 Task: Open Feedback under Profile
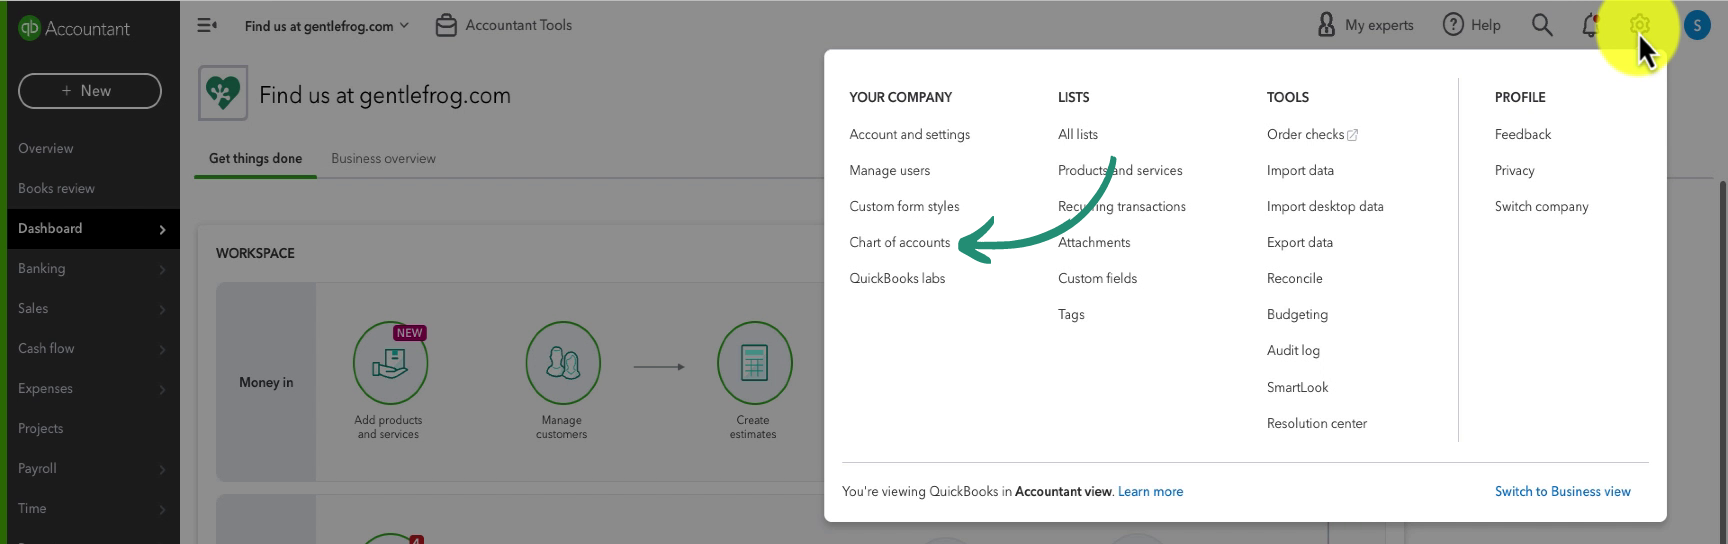click(x=1523, y=134)
